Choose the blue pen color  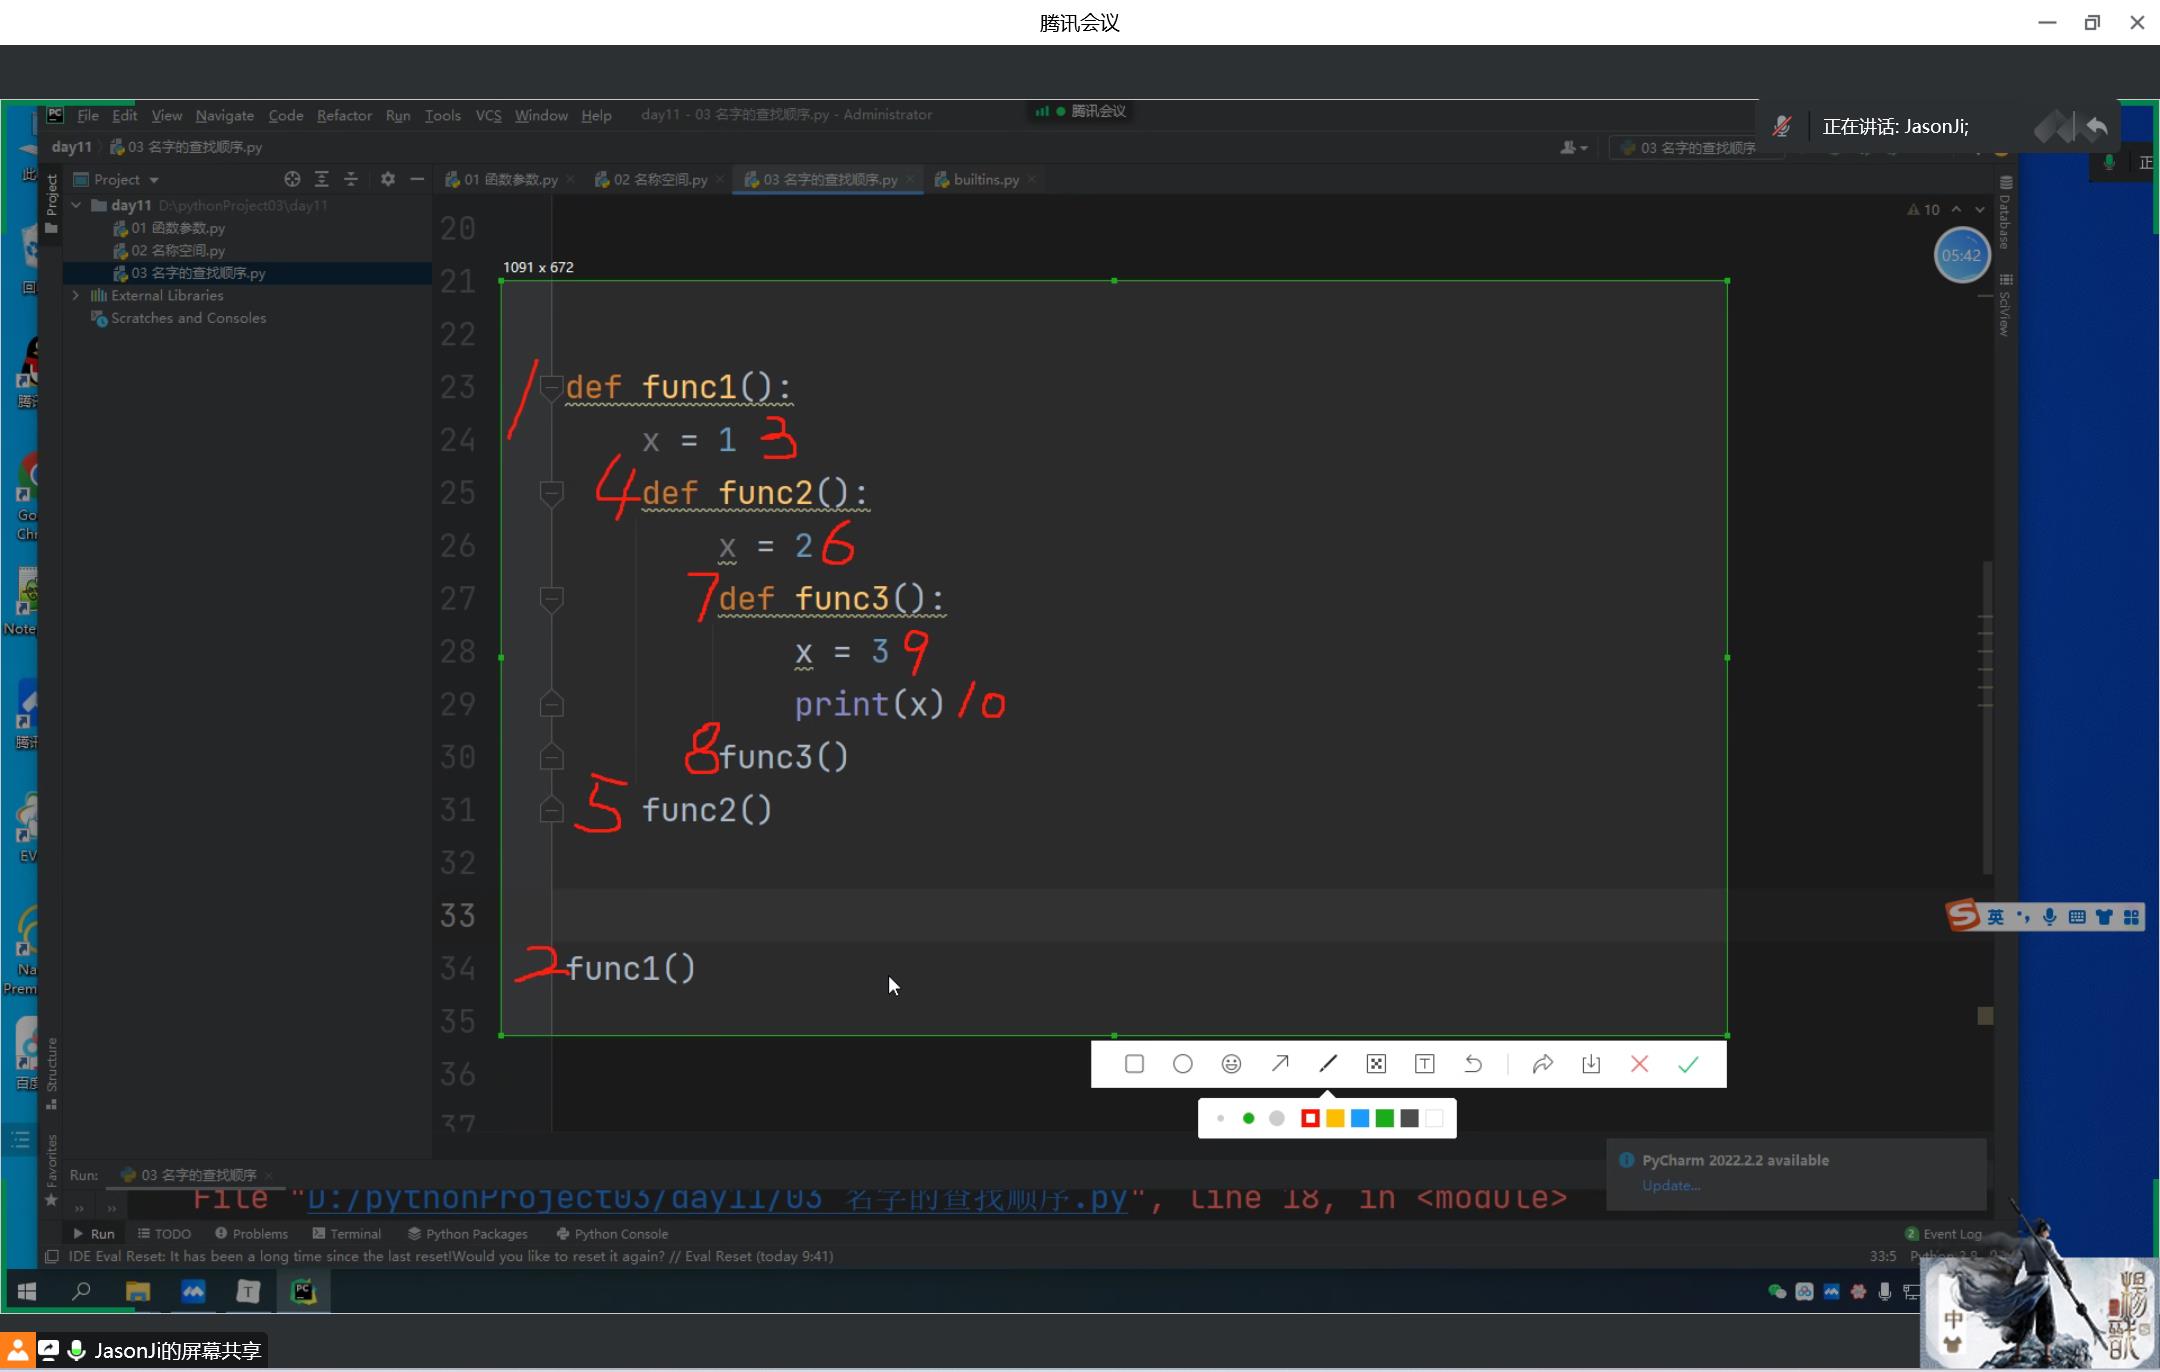pos(1360,1118)
